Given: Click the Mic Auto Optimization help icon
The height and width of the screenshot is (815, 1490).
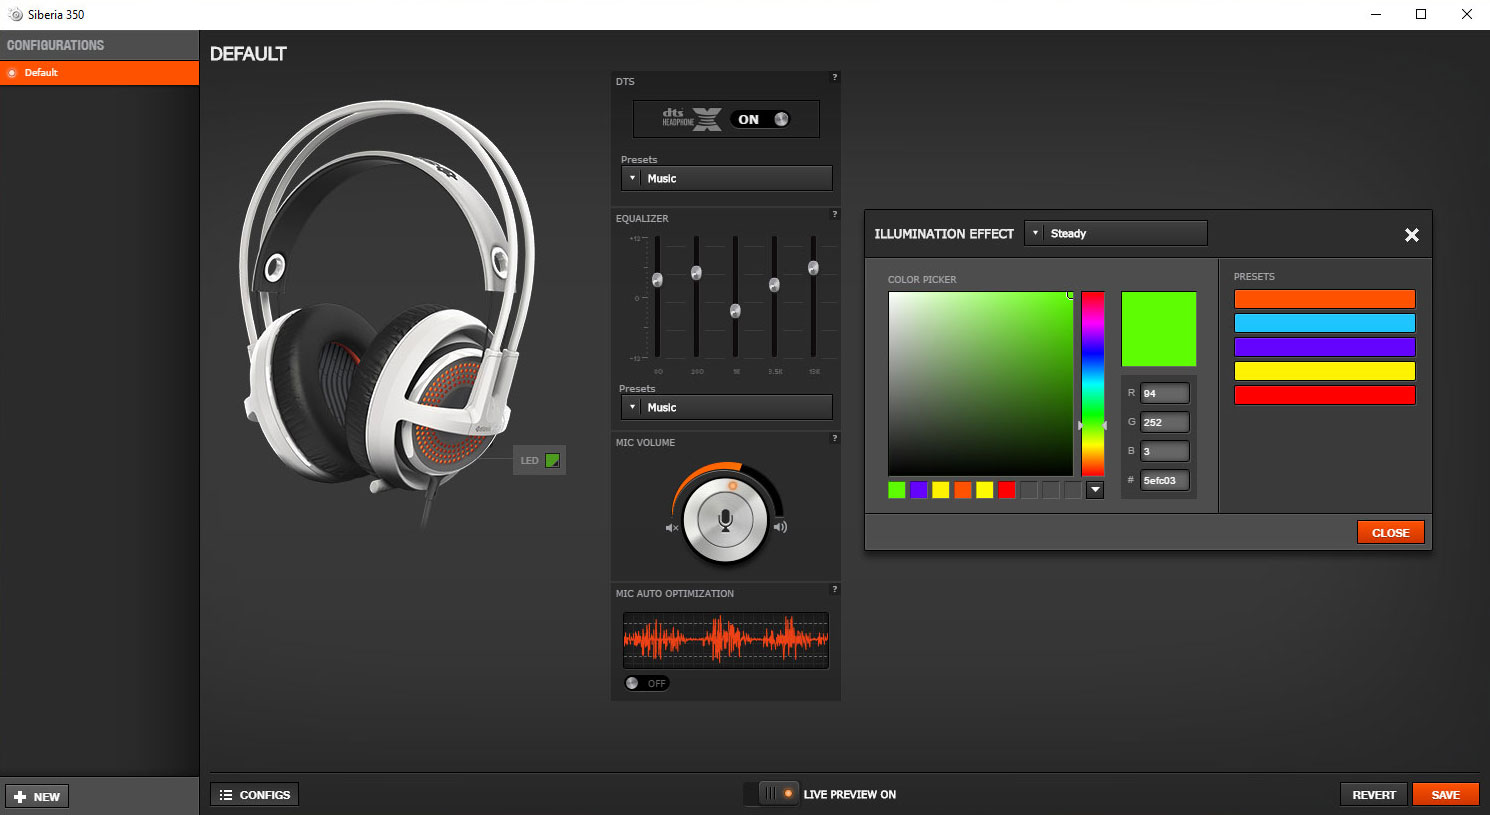Looking at the screenshot, I should click(x=834, y=589).
